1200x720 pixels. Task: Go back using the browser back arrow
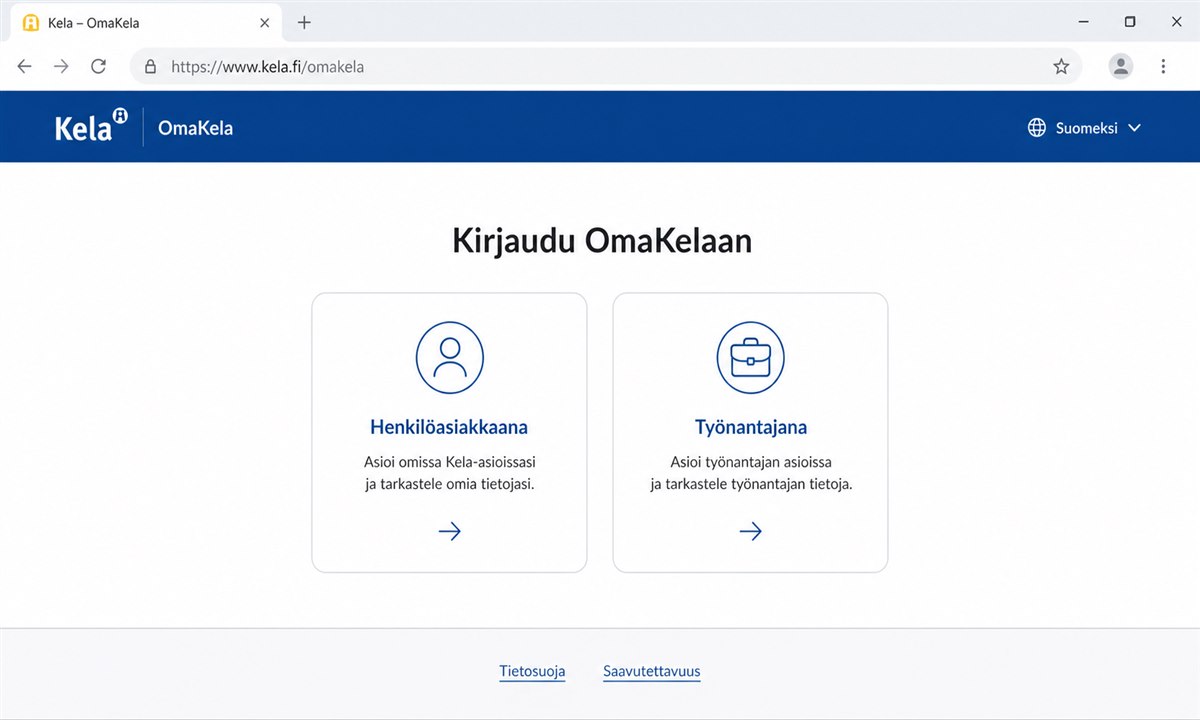coord(24,66)
